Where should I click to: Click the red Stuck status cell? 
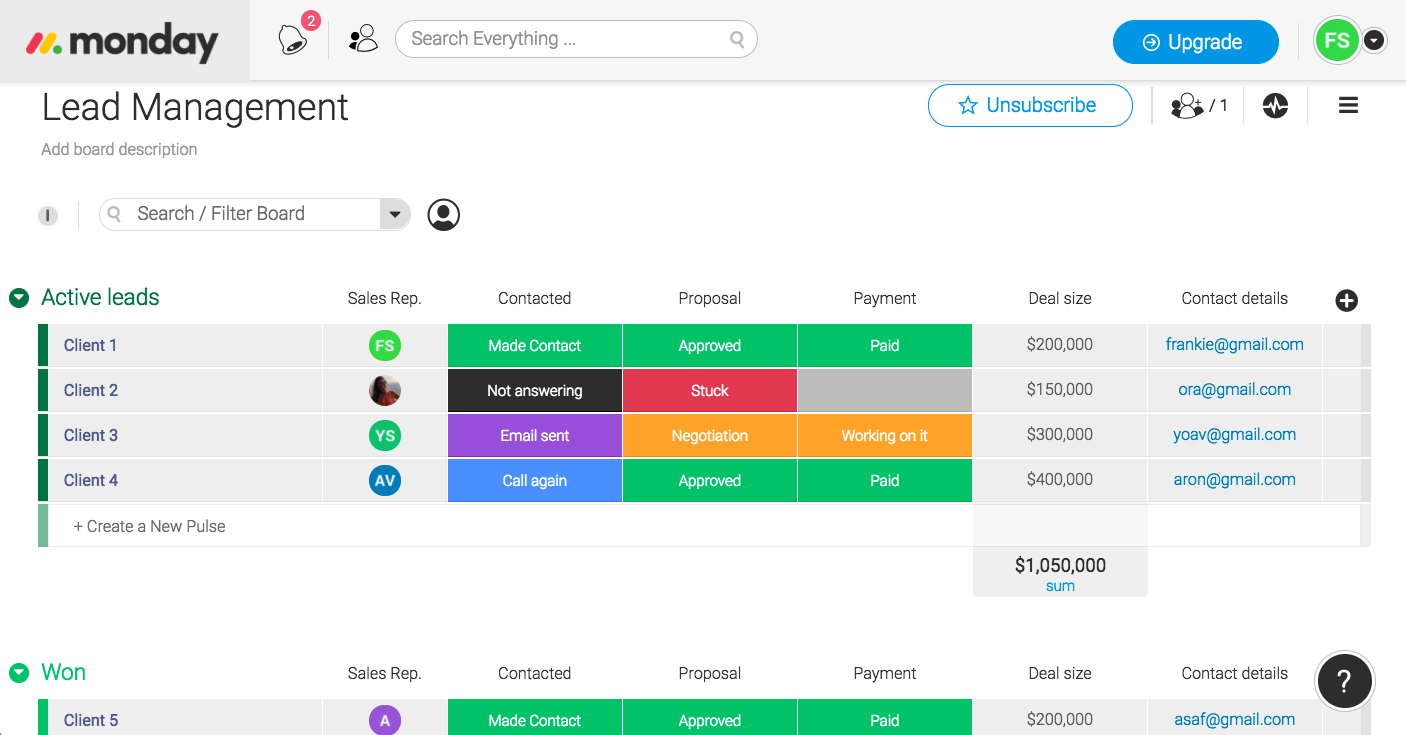[x=709, y=391]
